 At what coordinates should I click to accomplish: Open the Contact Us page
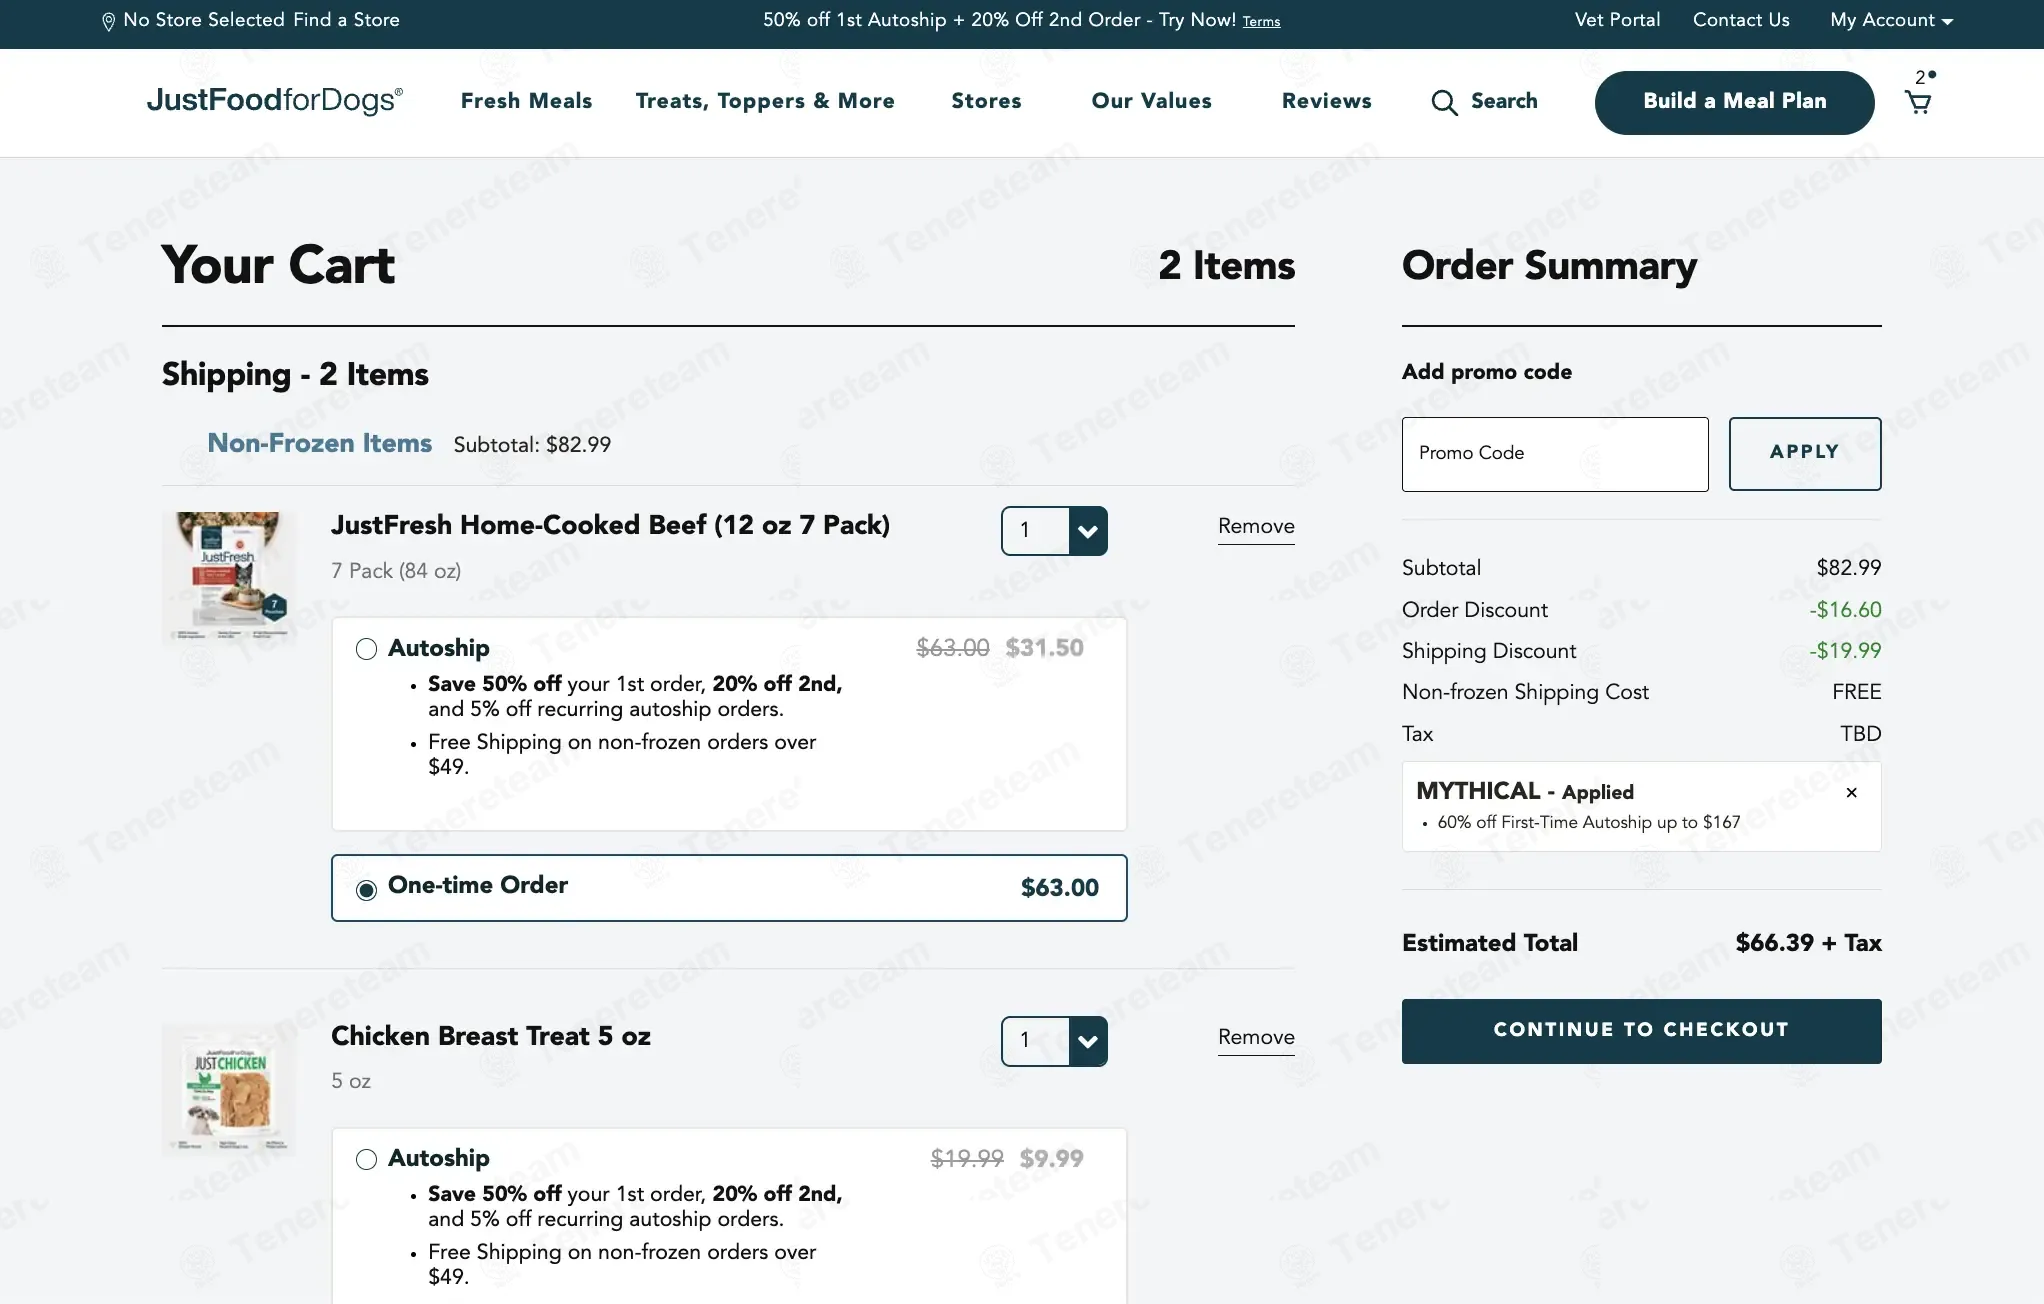[x=1741, y=20]
